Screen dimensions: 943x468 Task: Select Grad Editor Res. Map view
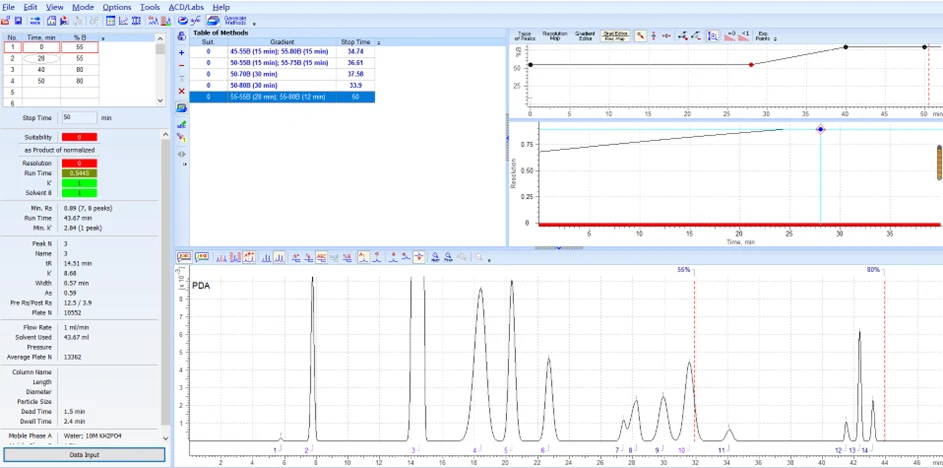615,36
